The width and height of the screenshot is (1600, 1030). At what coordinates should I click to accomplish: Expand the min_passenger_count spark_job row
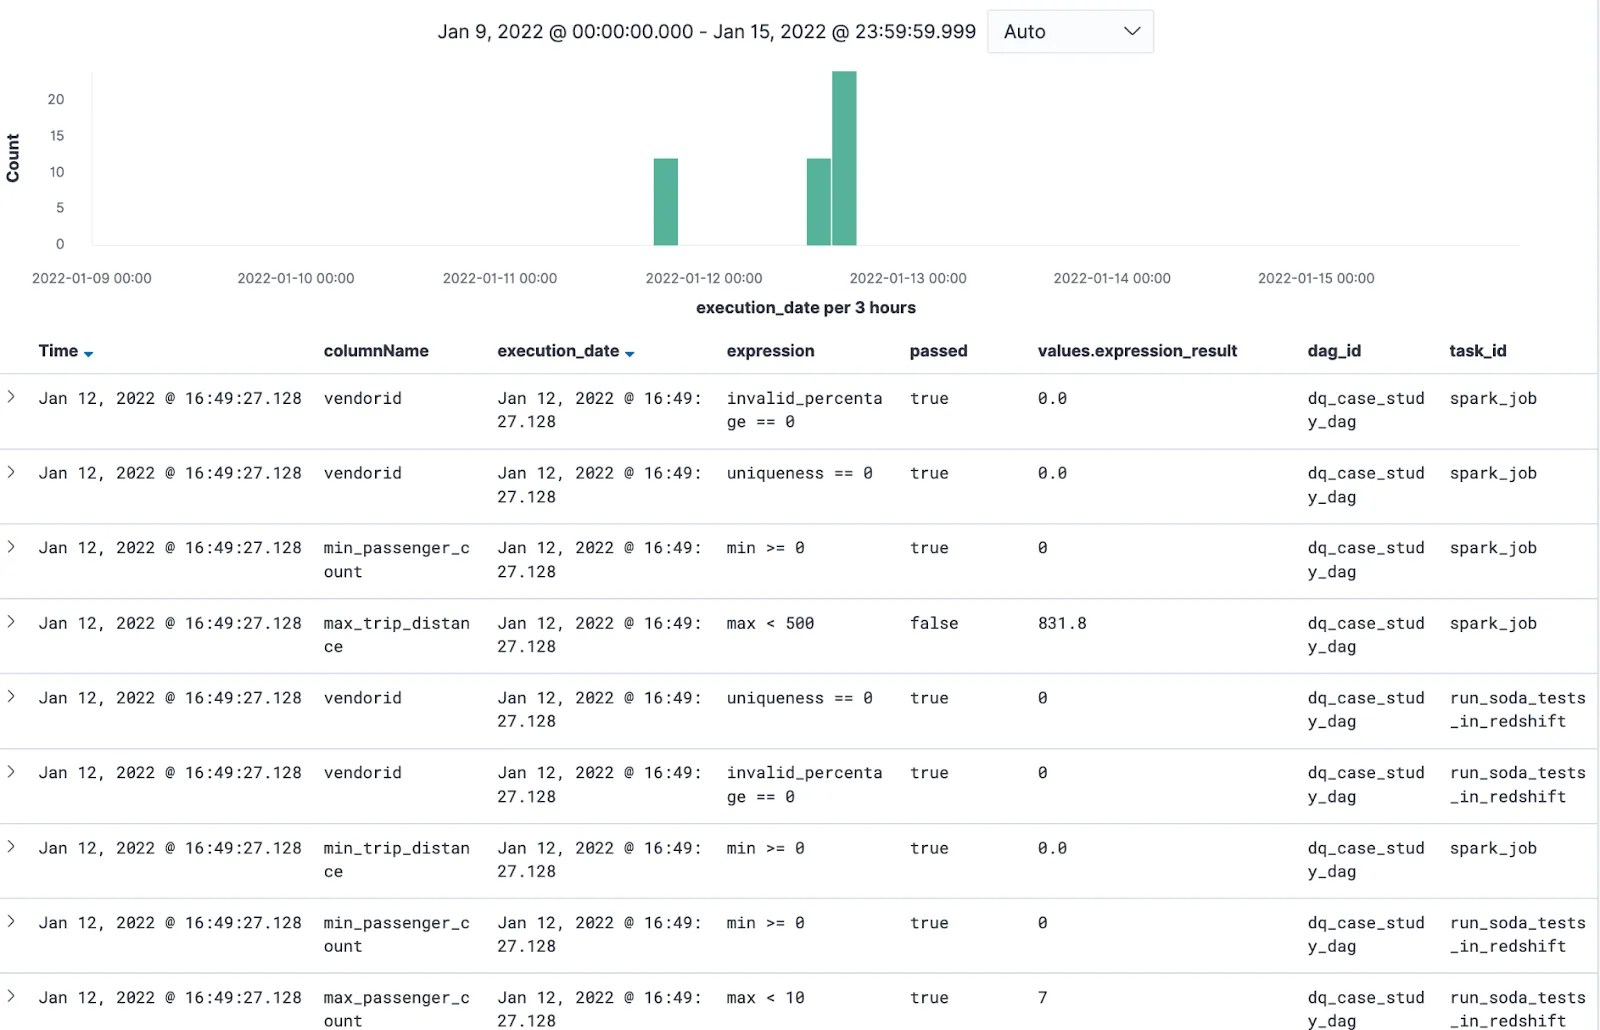pos(11,547)
